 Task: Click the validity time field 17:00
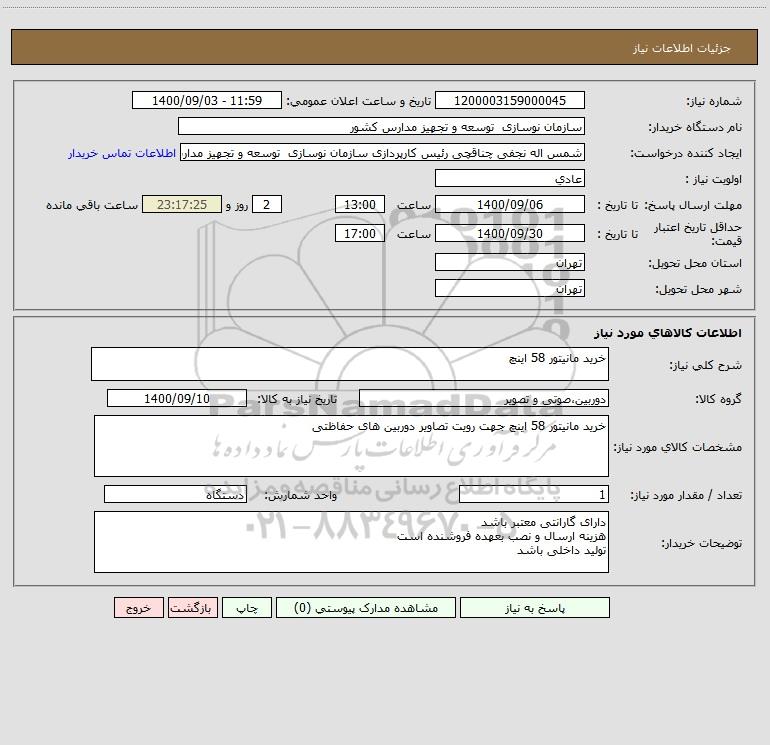coord(359,233)
